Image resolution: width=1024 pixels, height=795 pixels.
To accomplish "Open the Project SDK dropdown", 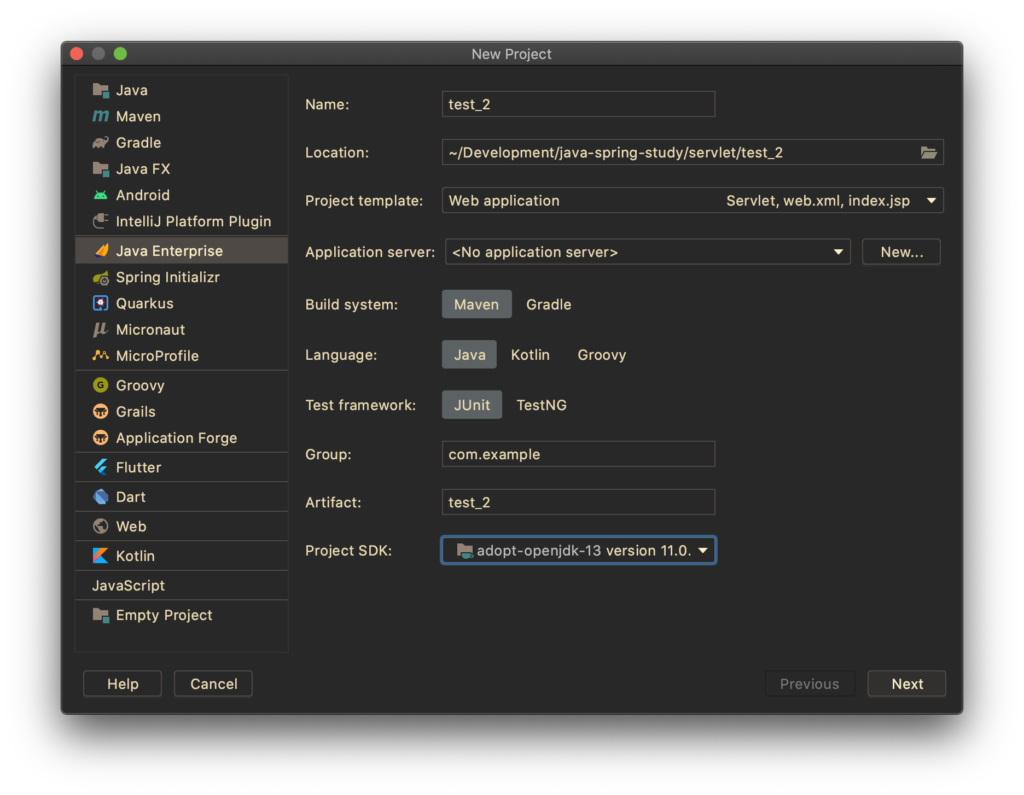I will (x=703, y=551).
